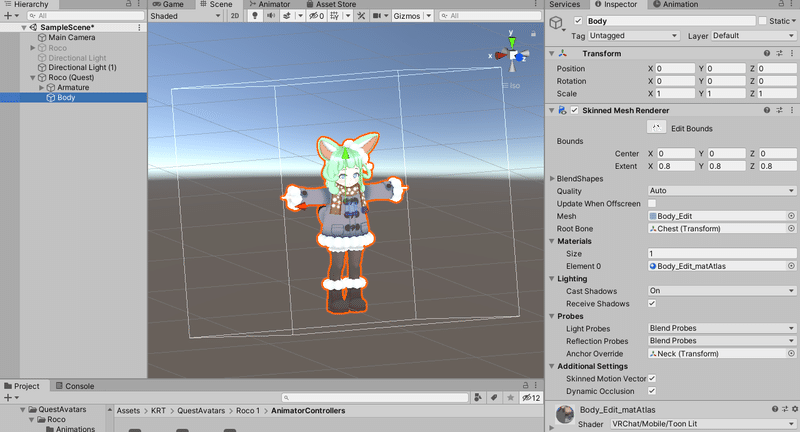The image size is (800, 432).
Task: Open Skinned Mesh Renderer help reference
Action: click(767, 110)
